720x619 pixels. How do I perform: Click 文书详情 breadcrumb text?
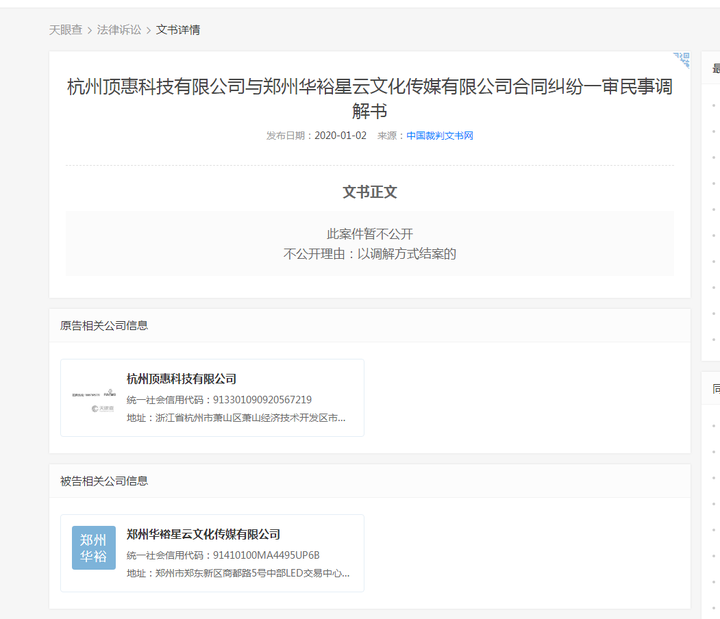tap(178, 30)
